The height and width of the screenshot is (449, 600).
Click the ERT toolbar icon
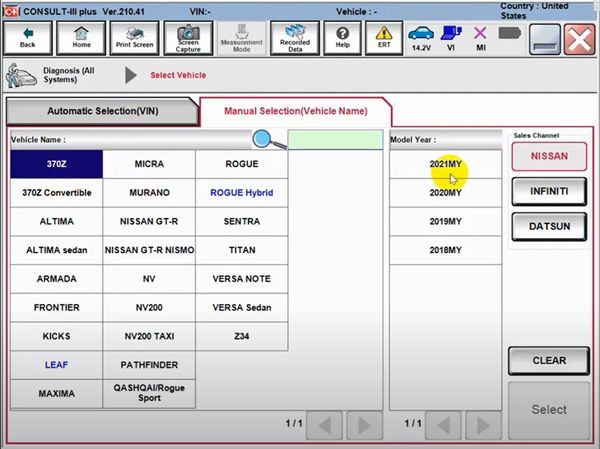(x=384, y=38)
